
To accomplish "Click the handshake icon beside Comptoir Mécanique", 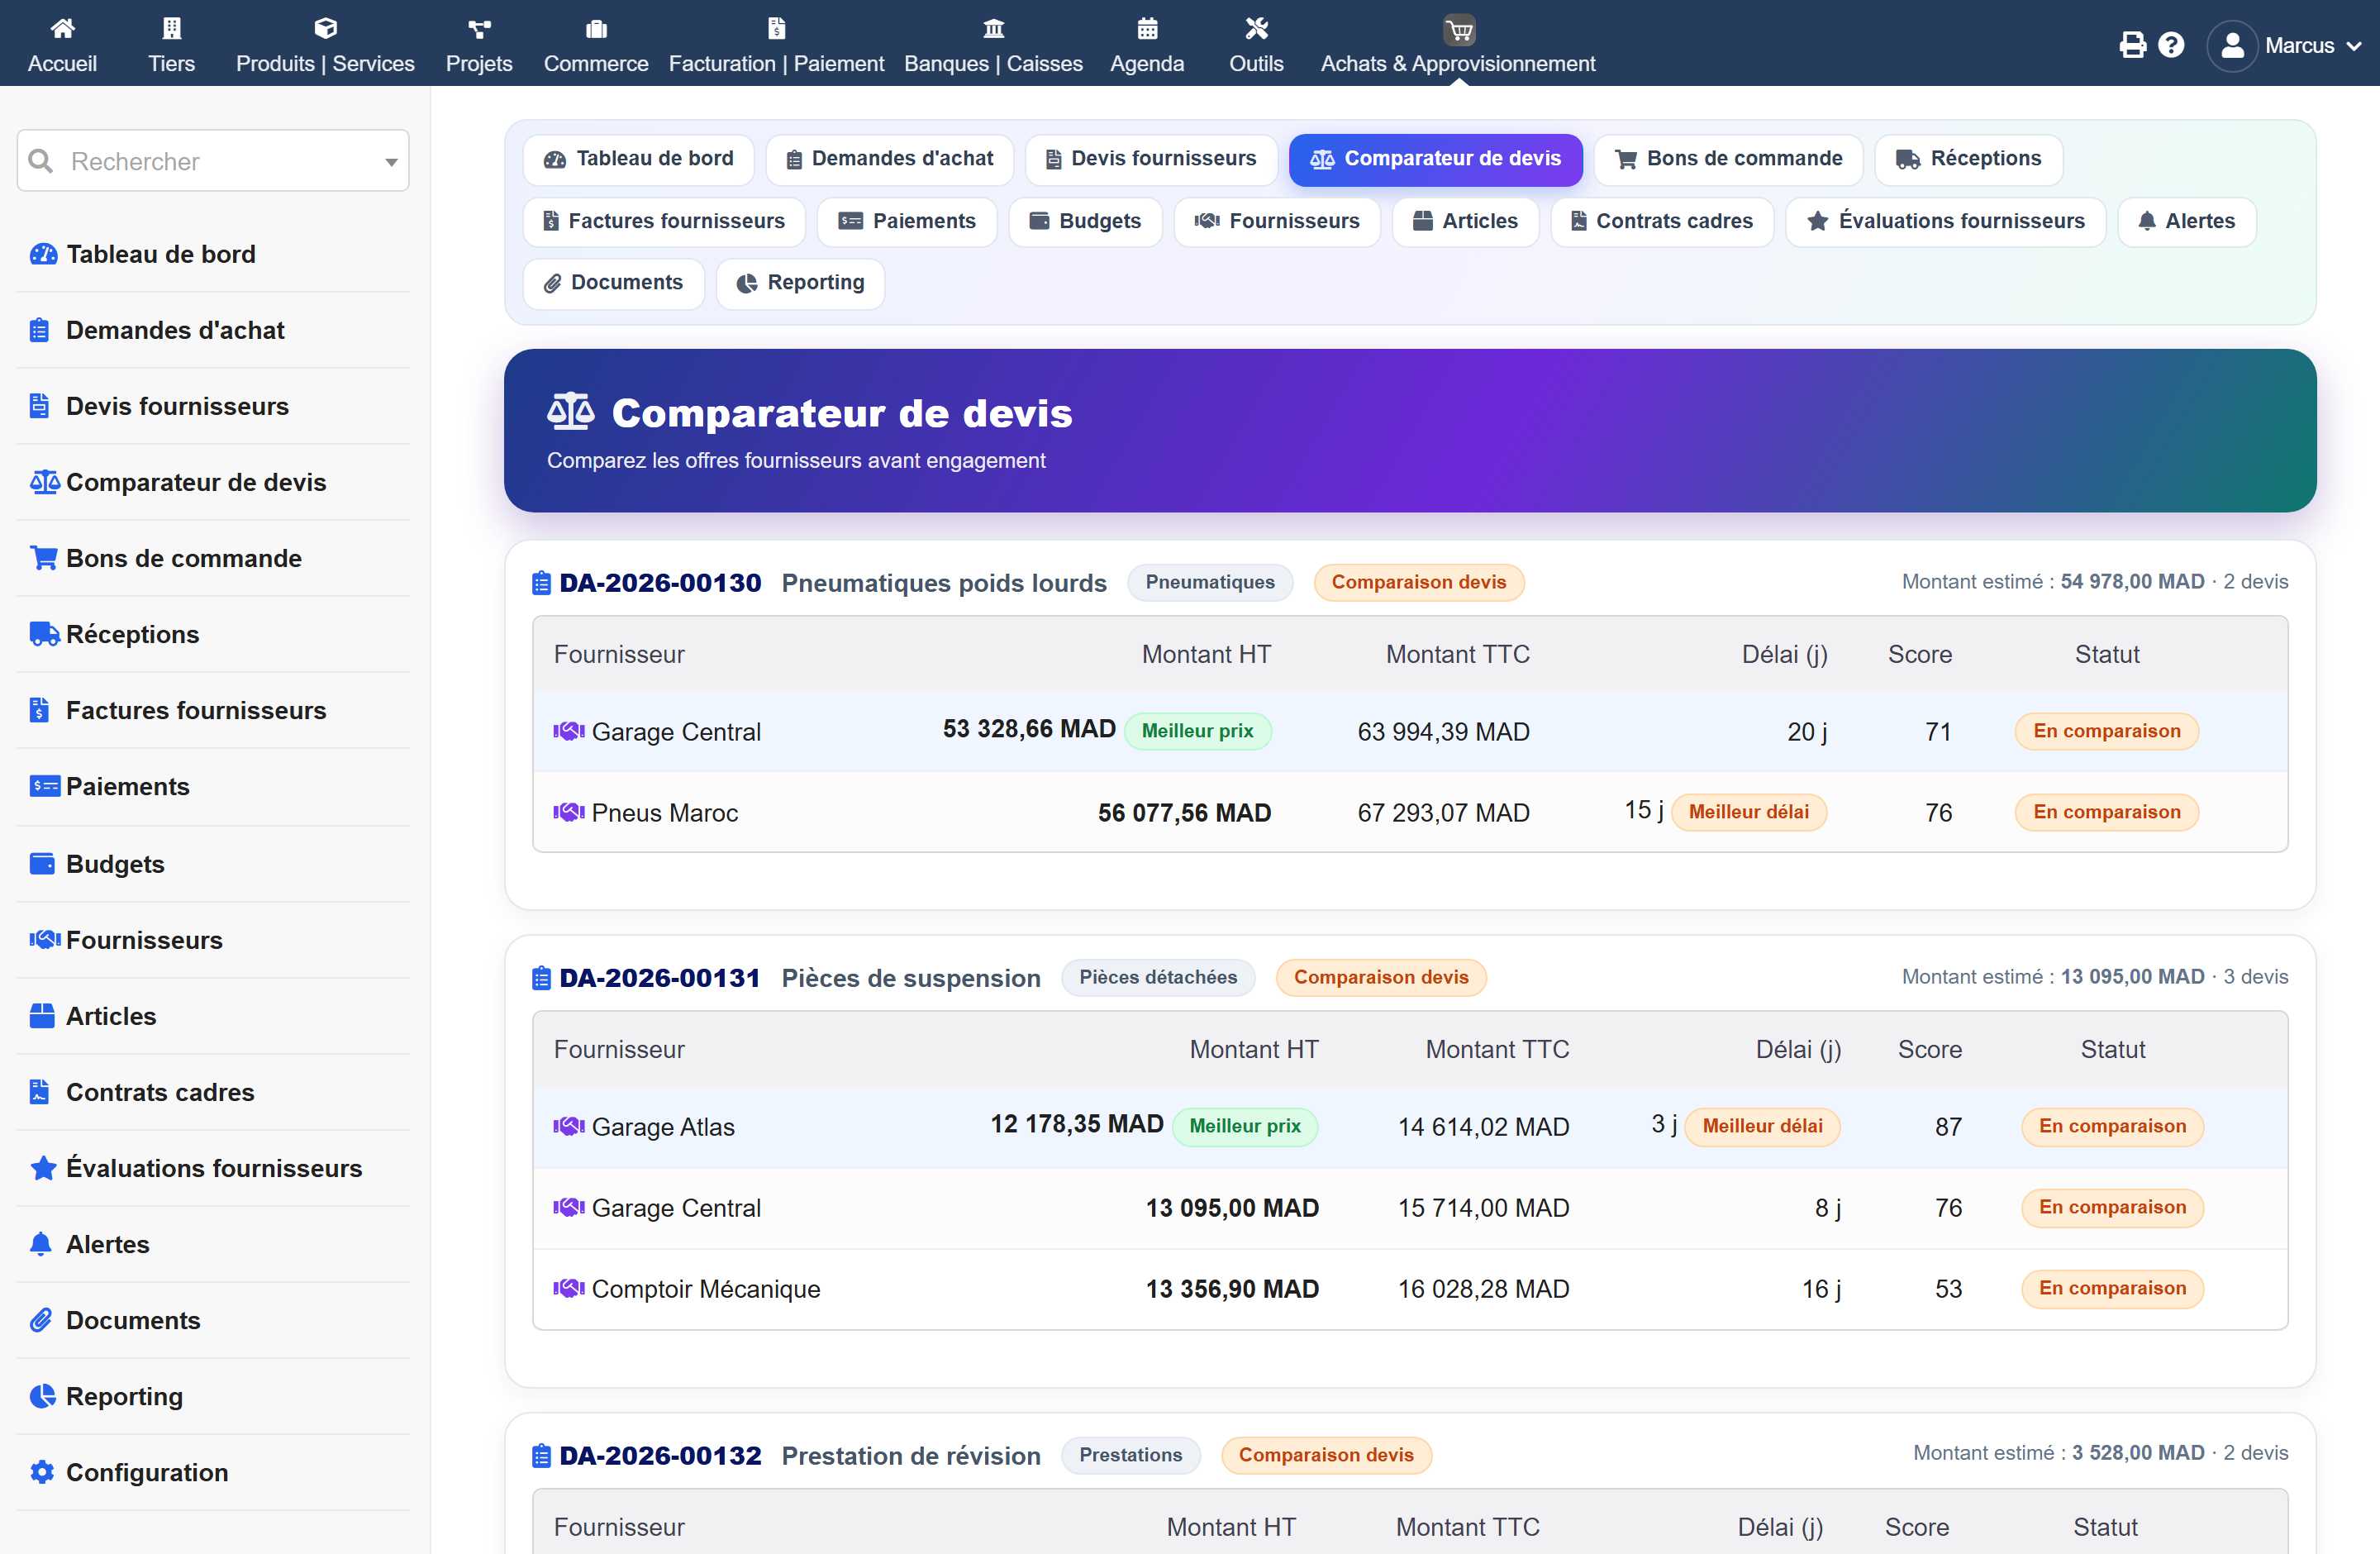I will click(569, 1288).
